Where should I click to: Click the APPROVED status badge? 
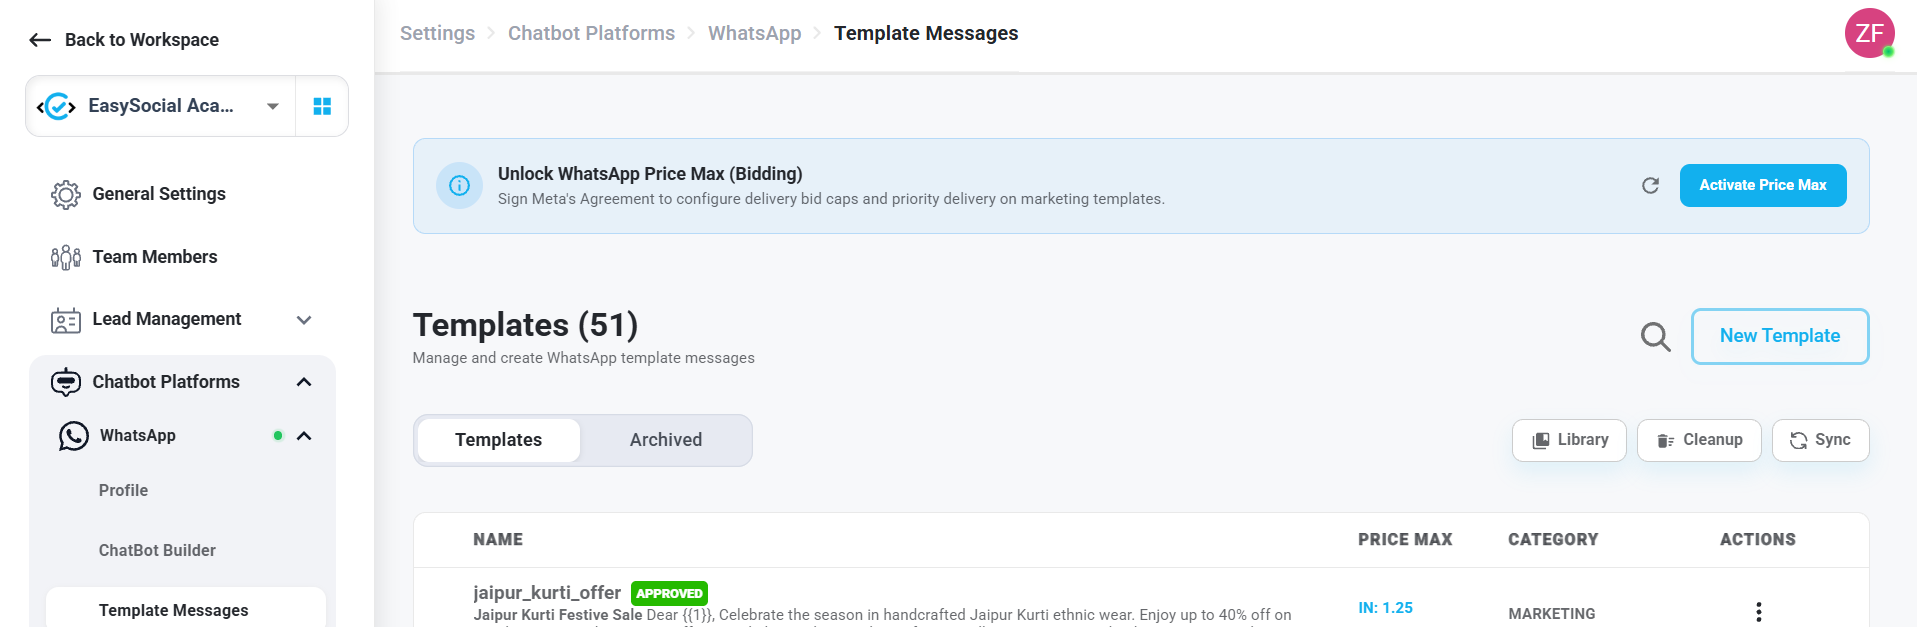point(669,593)
